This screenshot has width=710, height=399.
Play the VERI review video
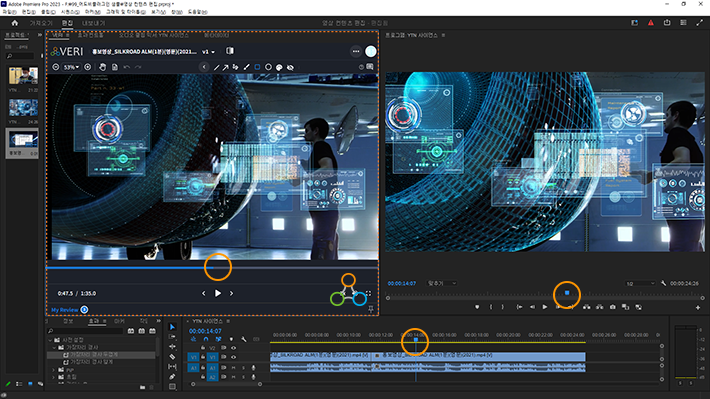pos(218,293)
